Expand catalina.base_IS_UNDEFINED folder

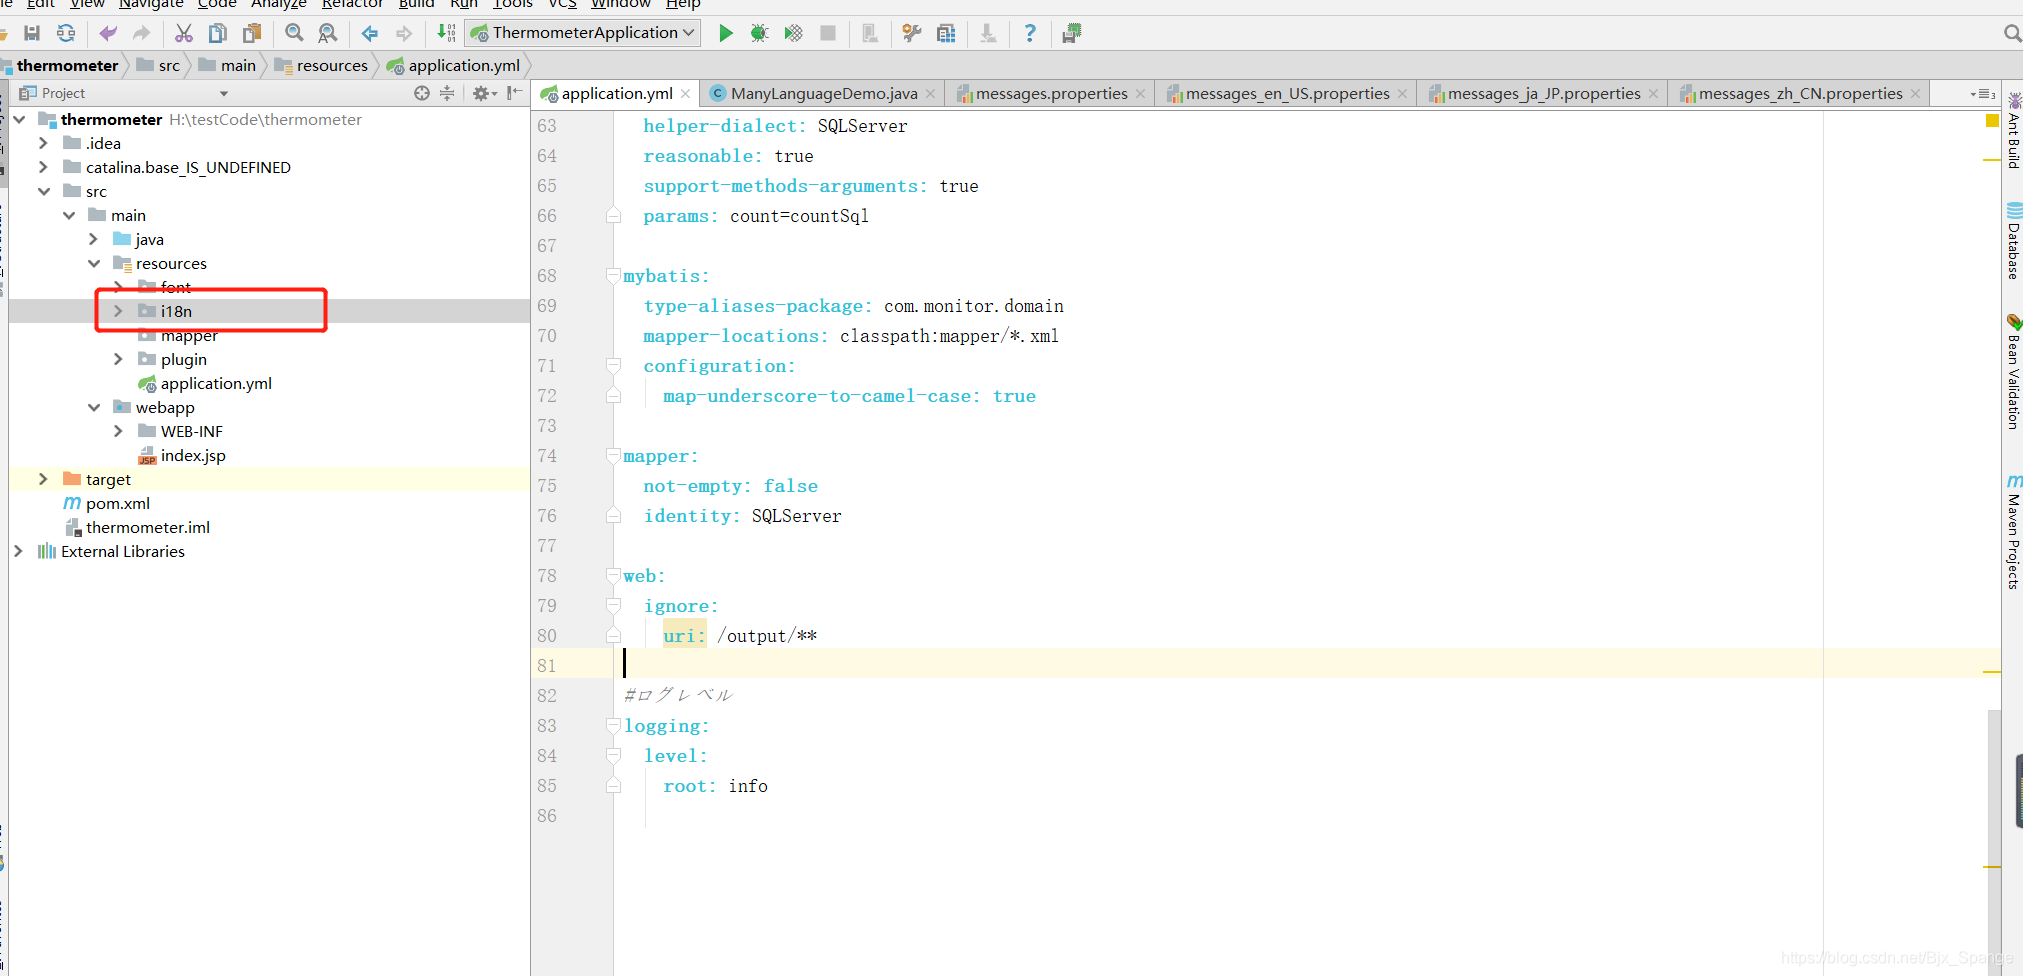point(43,167)
